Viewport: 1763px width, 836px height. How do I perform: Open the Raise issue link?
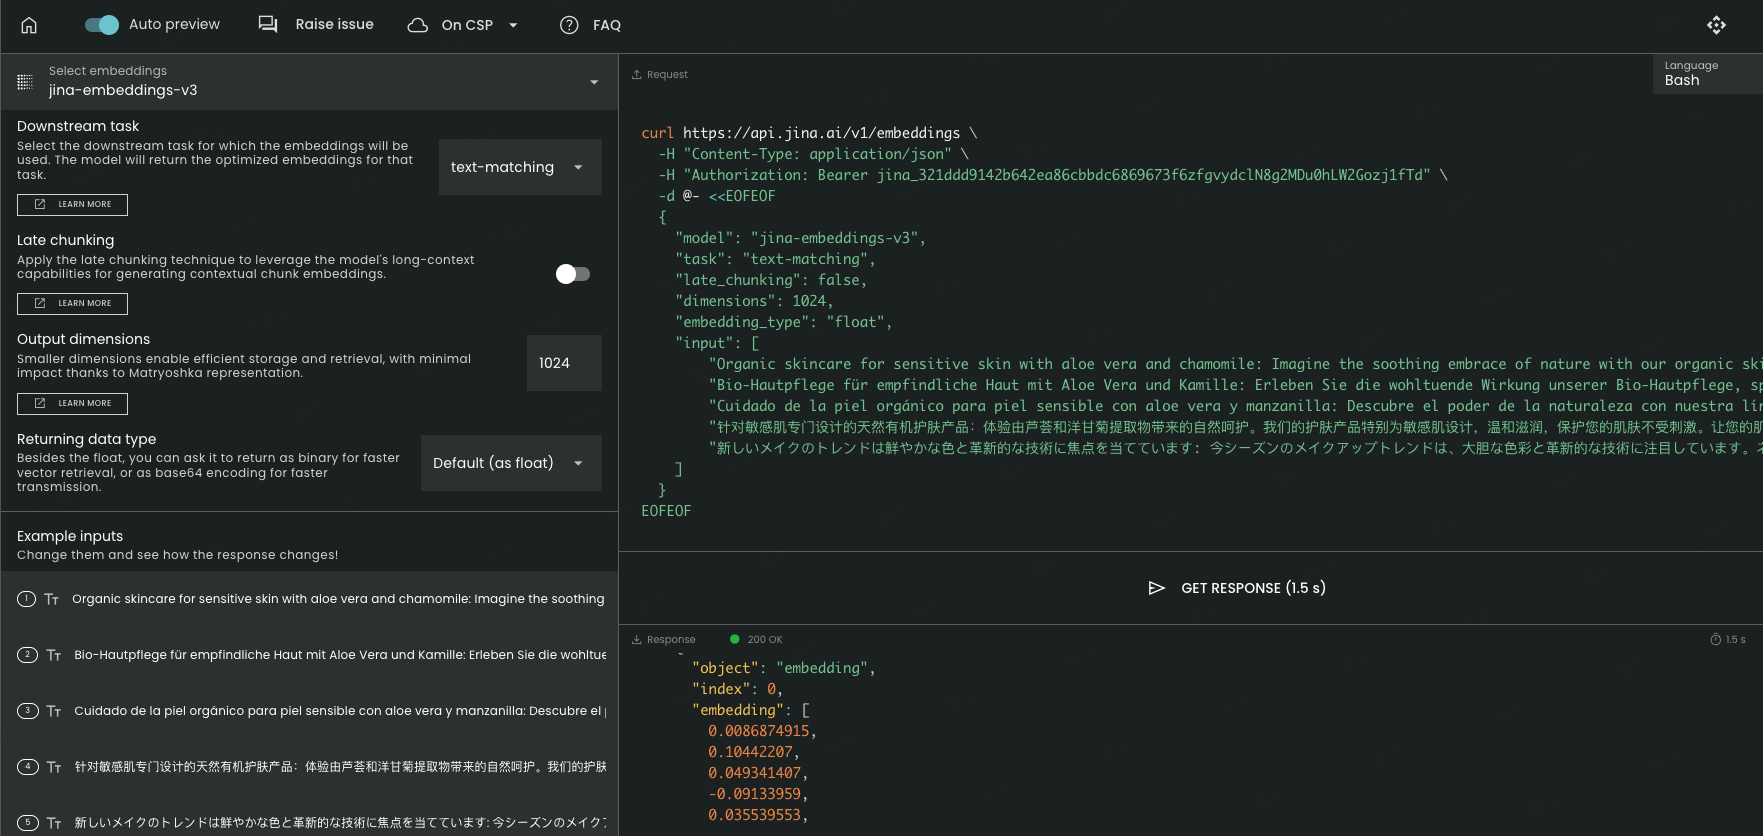tap(334, 24)
